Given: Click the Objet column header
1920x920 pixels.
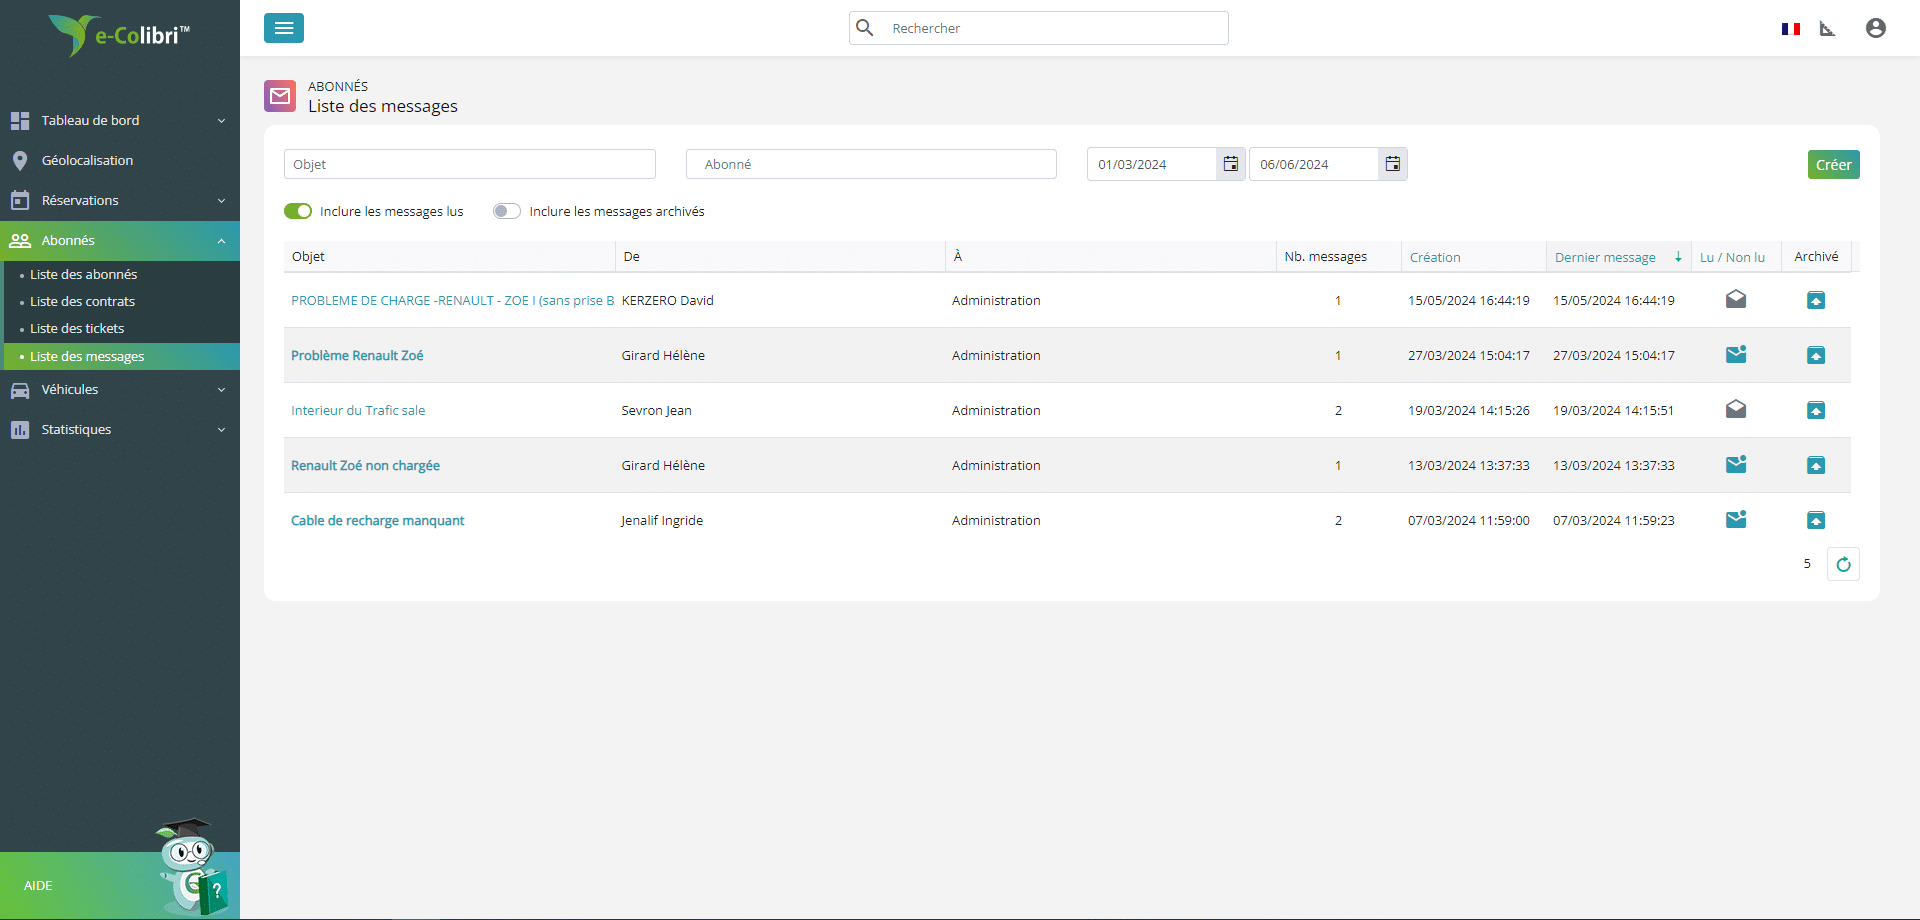Looking at the screenshot, I should [x=308, y=256].
